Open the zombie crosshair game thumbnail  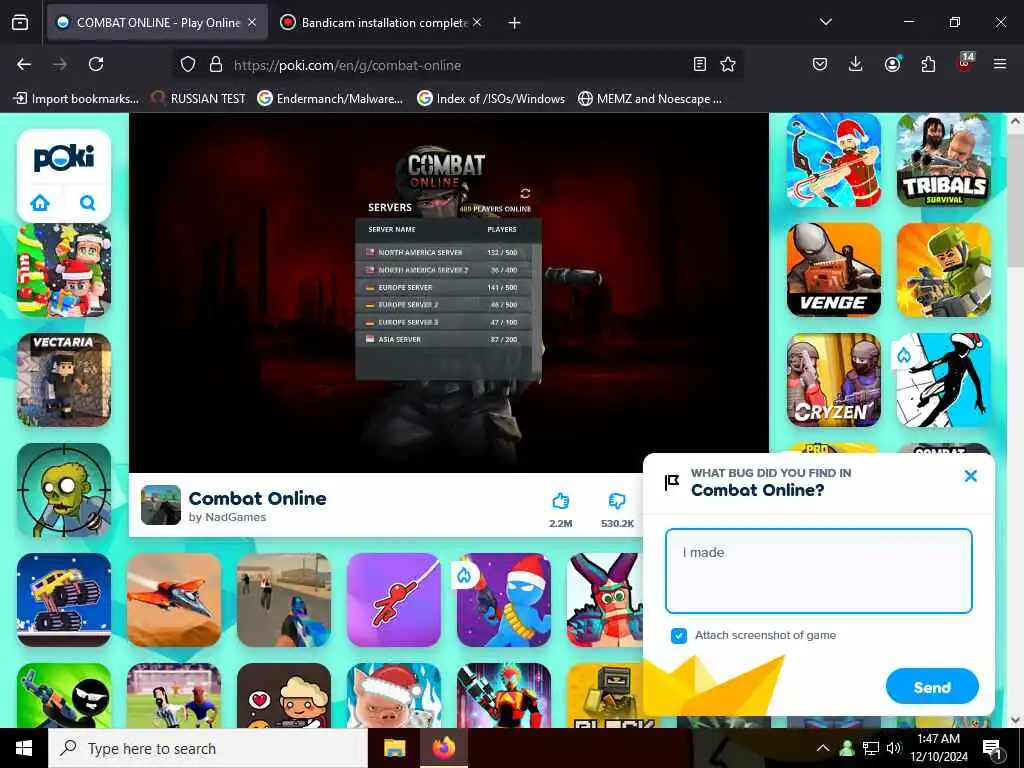pyautogui.click(x=64, y=490)
